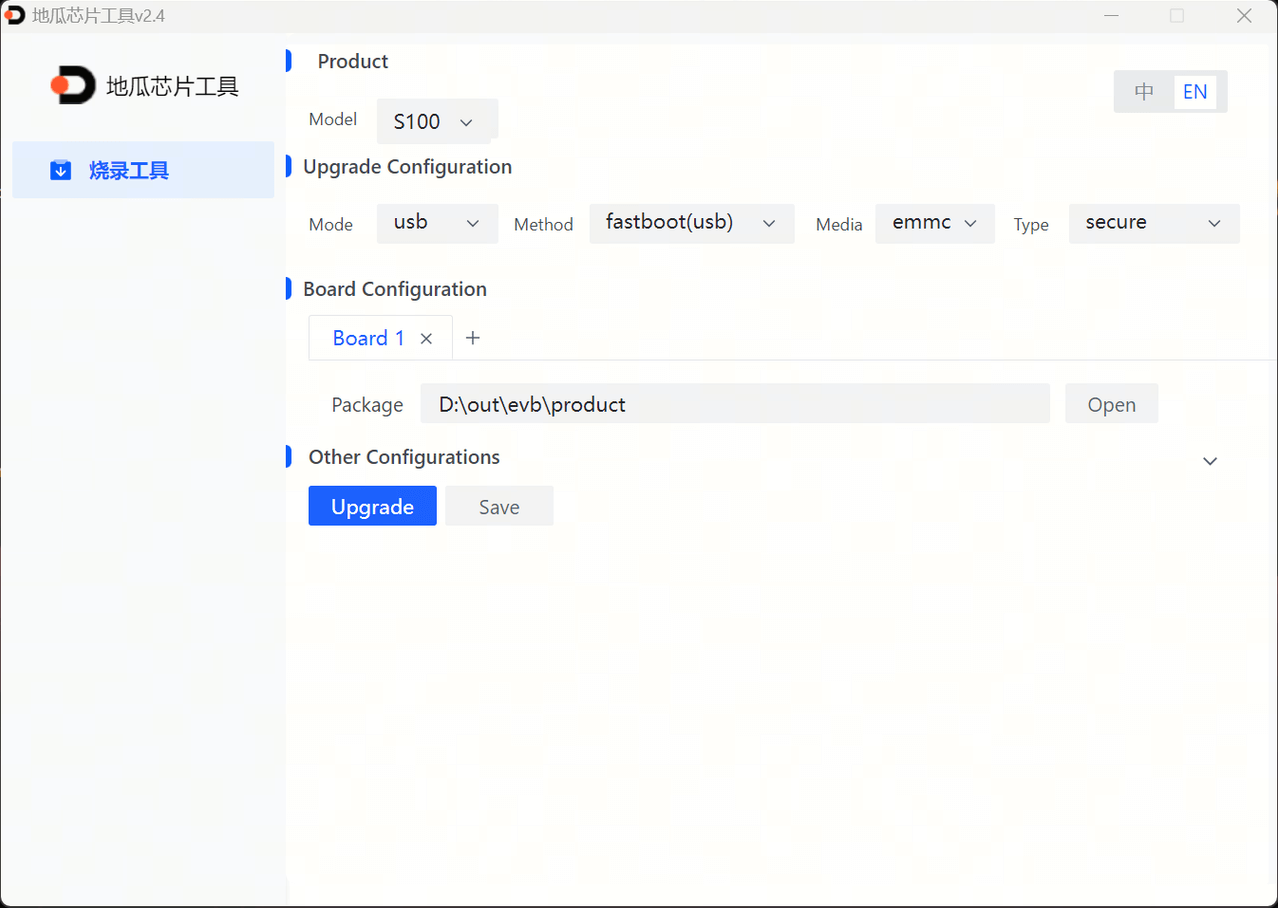1278x908 pixels.
Task: Click the Open button for Package
Action: click(x=1111, y=404)
